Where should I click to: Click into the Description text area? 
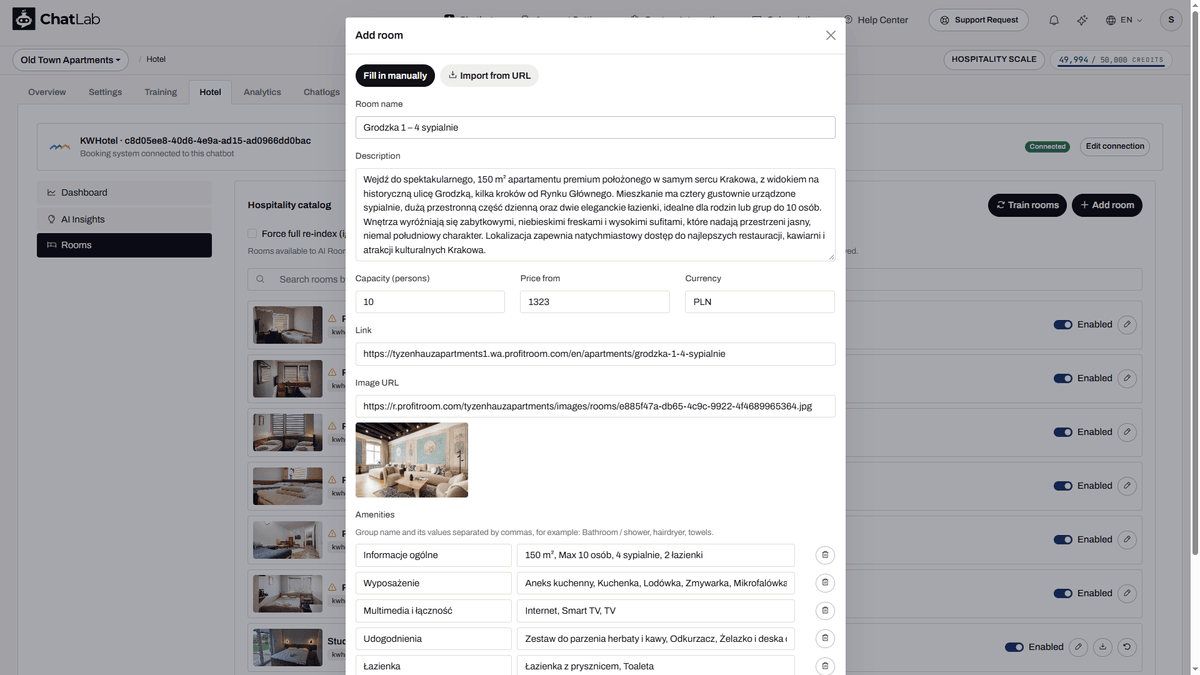point(595,215)
